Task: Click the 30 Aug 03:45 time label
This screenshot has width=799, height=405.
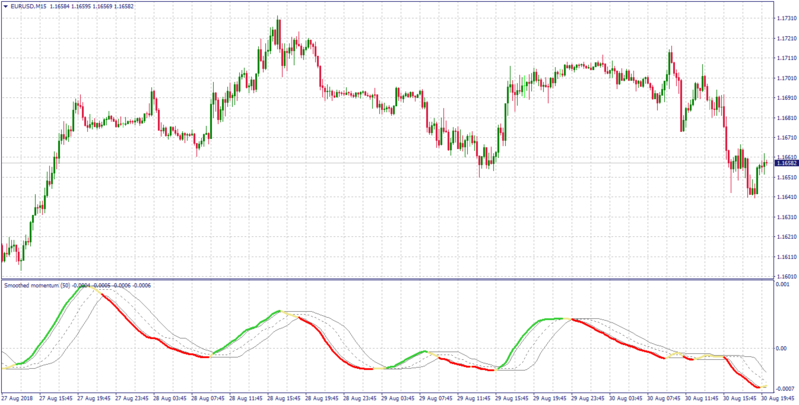Action: (628, 399)
